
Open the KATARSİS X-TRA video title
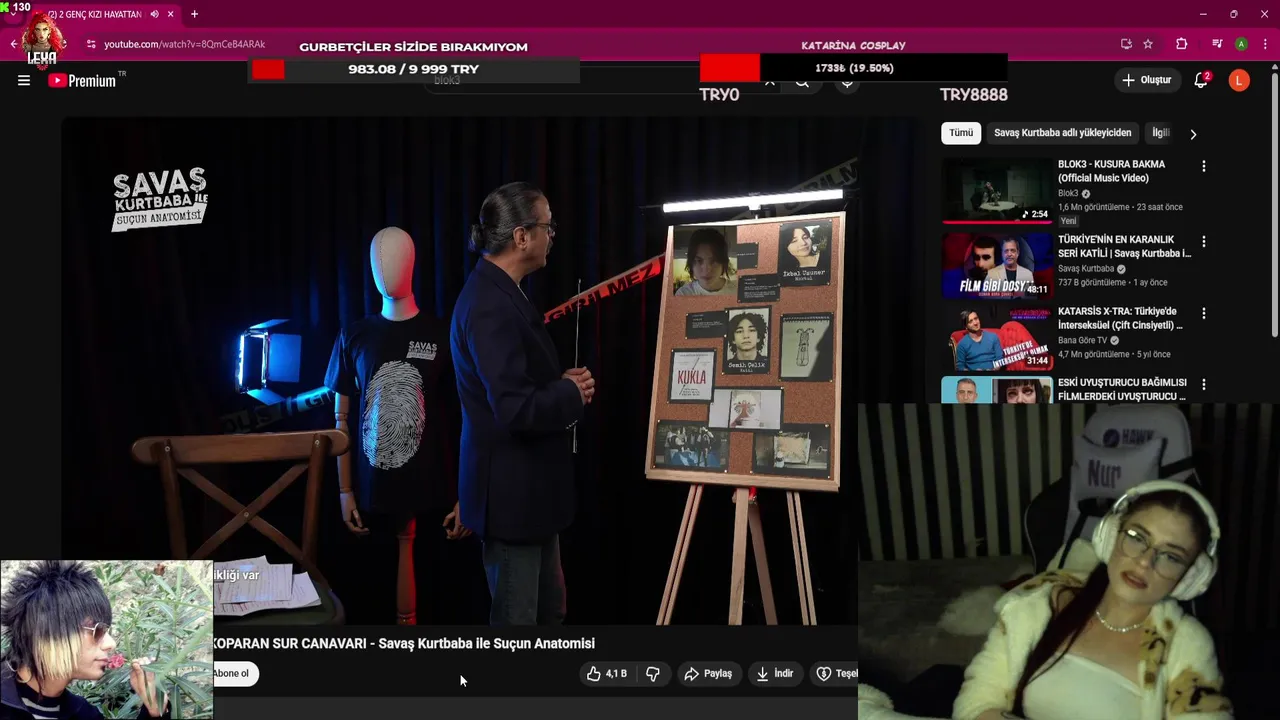(1120, 318)
